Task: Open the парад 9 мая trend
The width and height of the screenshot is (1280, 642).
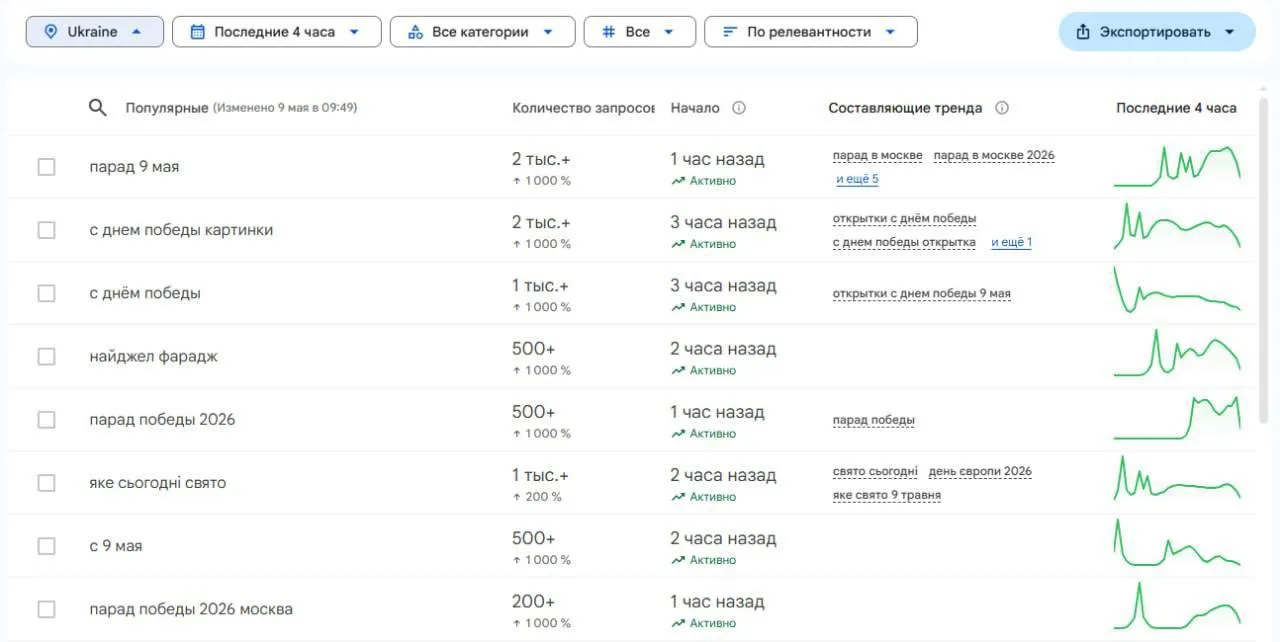Action: (x=134, y=167)
